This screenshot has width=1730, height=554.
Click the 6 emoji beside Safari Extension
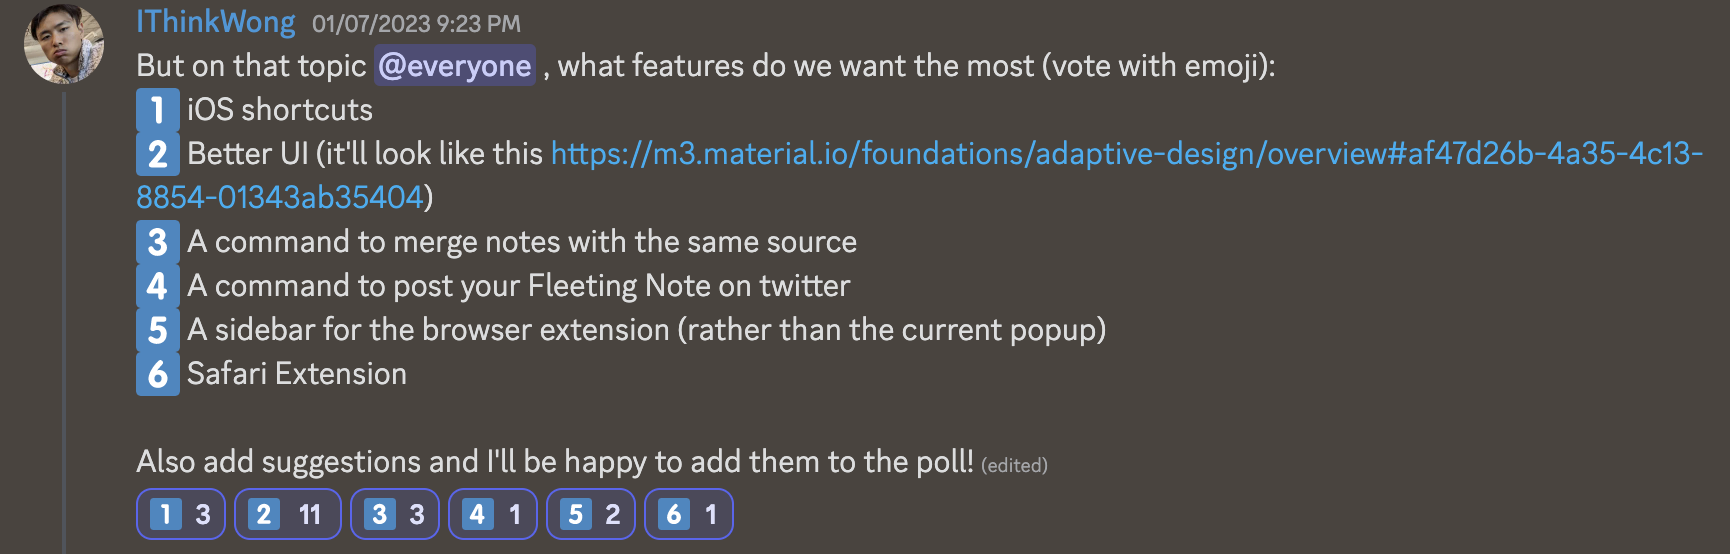157,374
